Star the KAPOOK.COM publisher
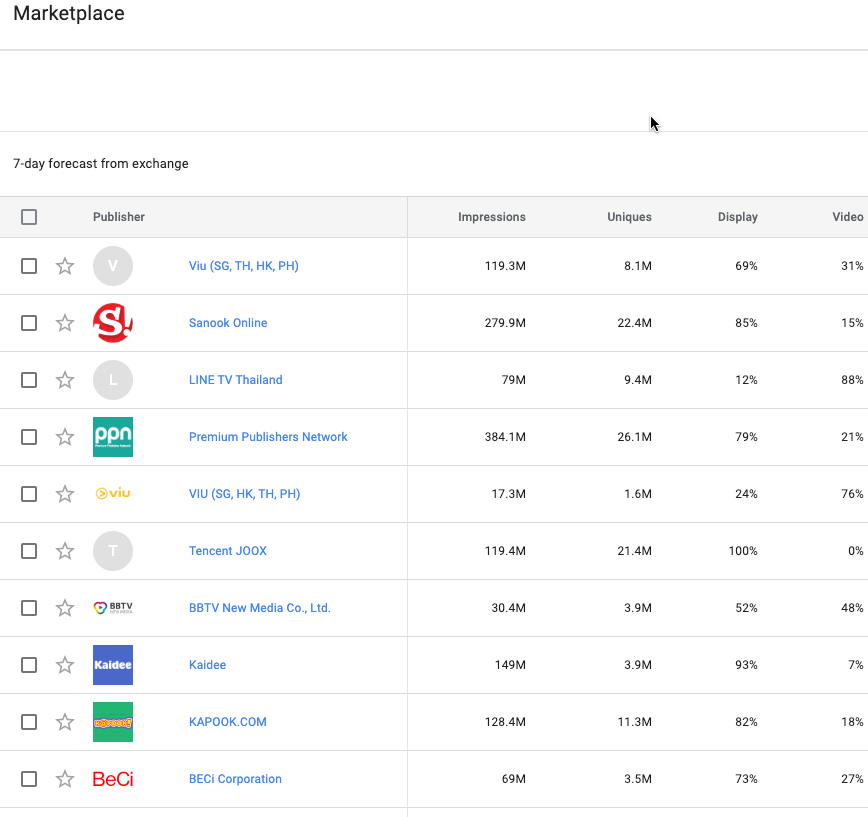The height and width of the screenshot is (817, 868). (x=65, y=722)
